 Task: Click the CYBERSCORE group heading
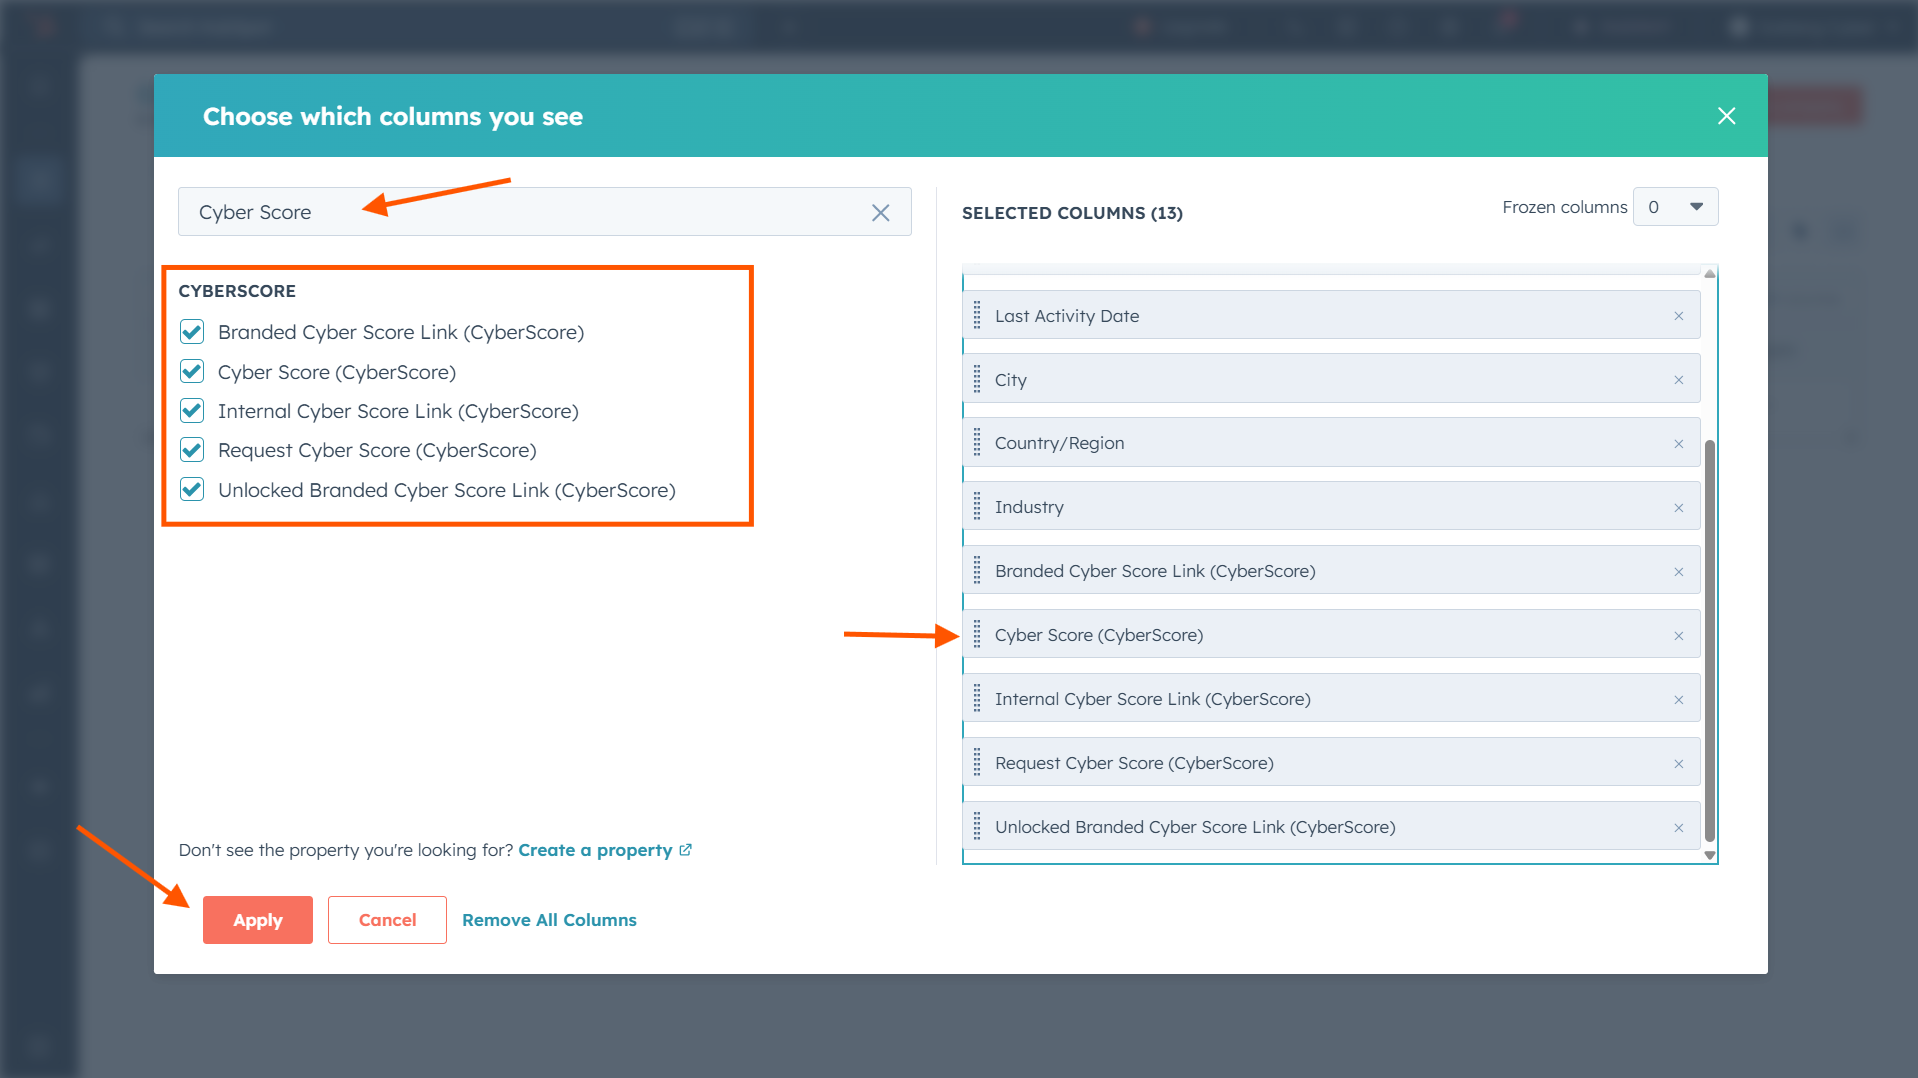[237, 291]
